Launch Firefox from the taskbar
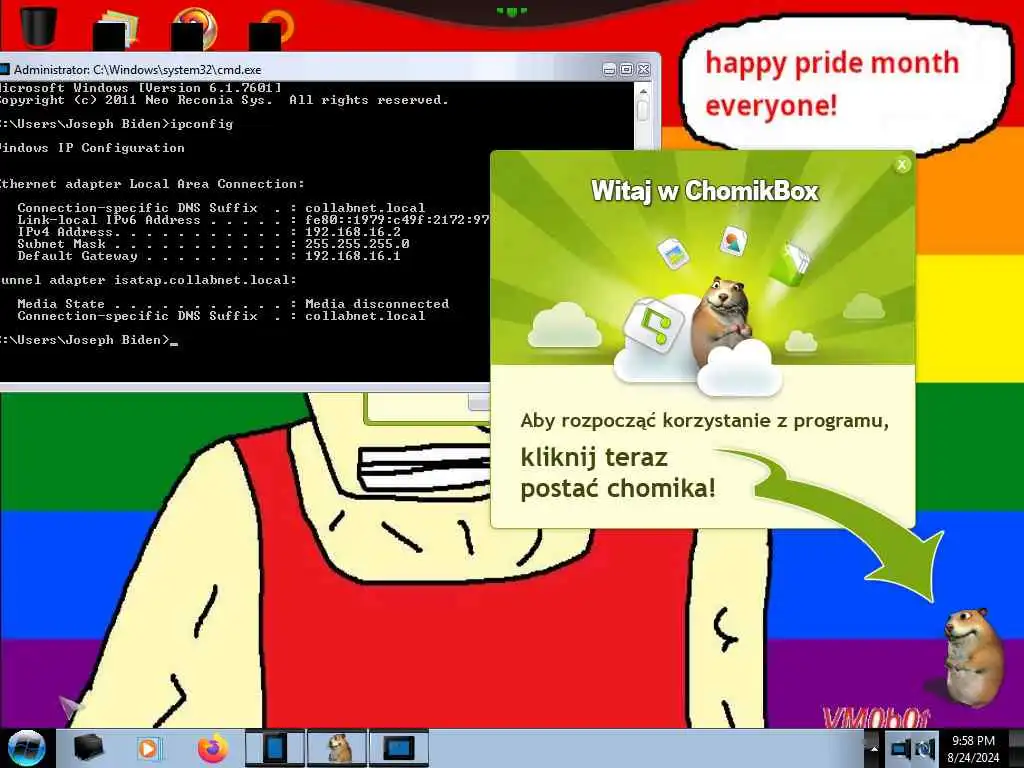 [212, 748]
